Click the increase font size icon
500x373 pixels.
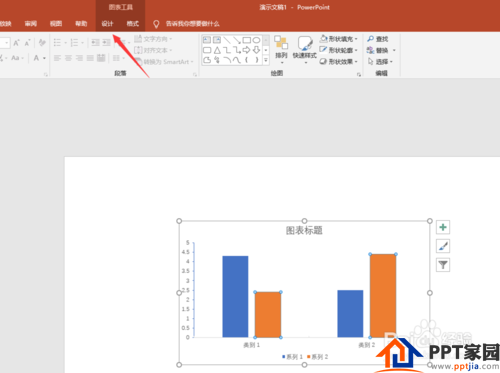pyautogui.click(x=16, y=43)
